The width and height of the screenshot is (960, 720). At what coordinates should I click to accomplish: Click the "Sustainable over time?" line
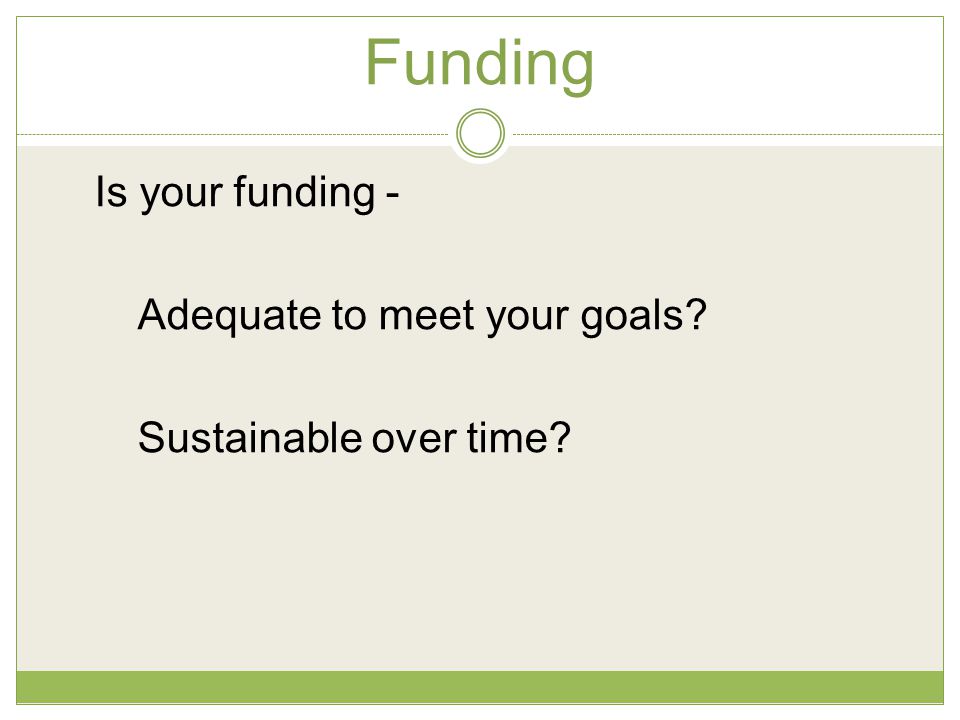[354, 438]
